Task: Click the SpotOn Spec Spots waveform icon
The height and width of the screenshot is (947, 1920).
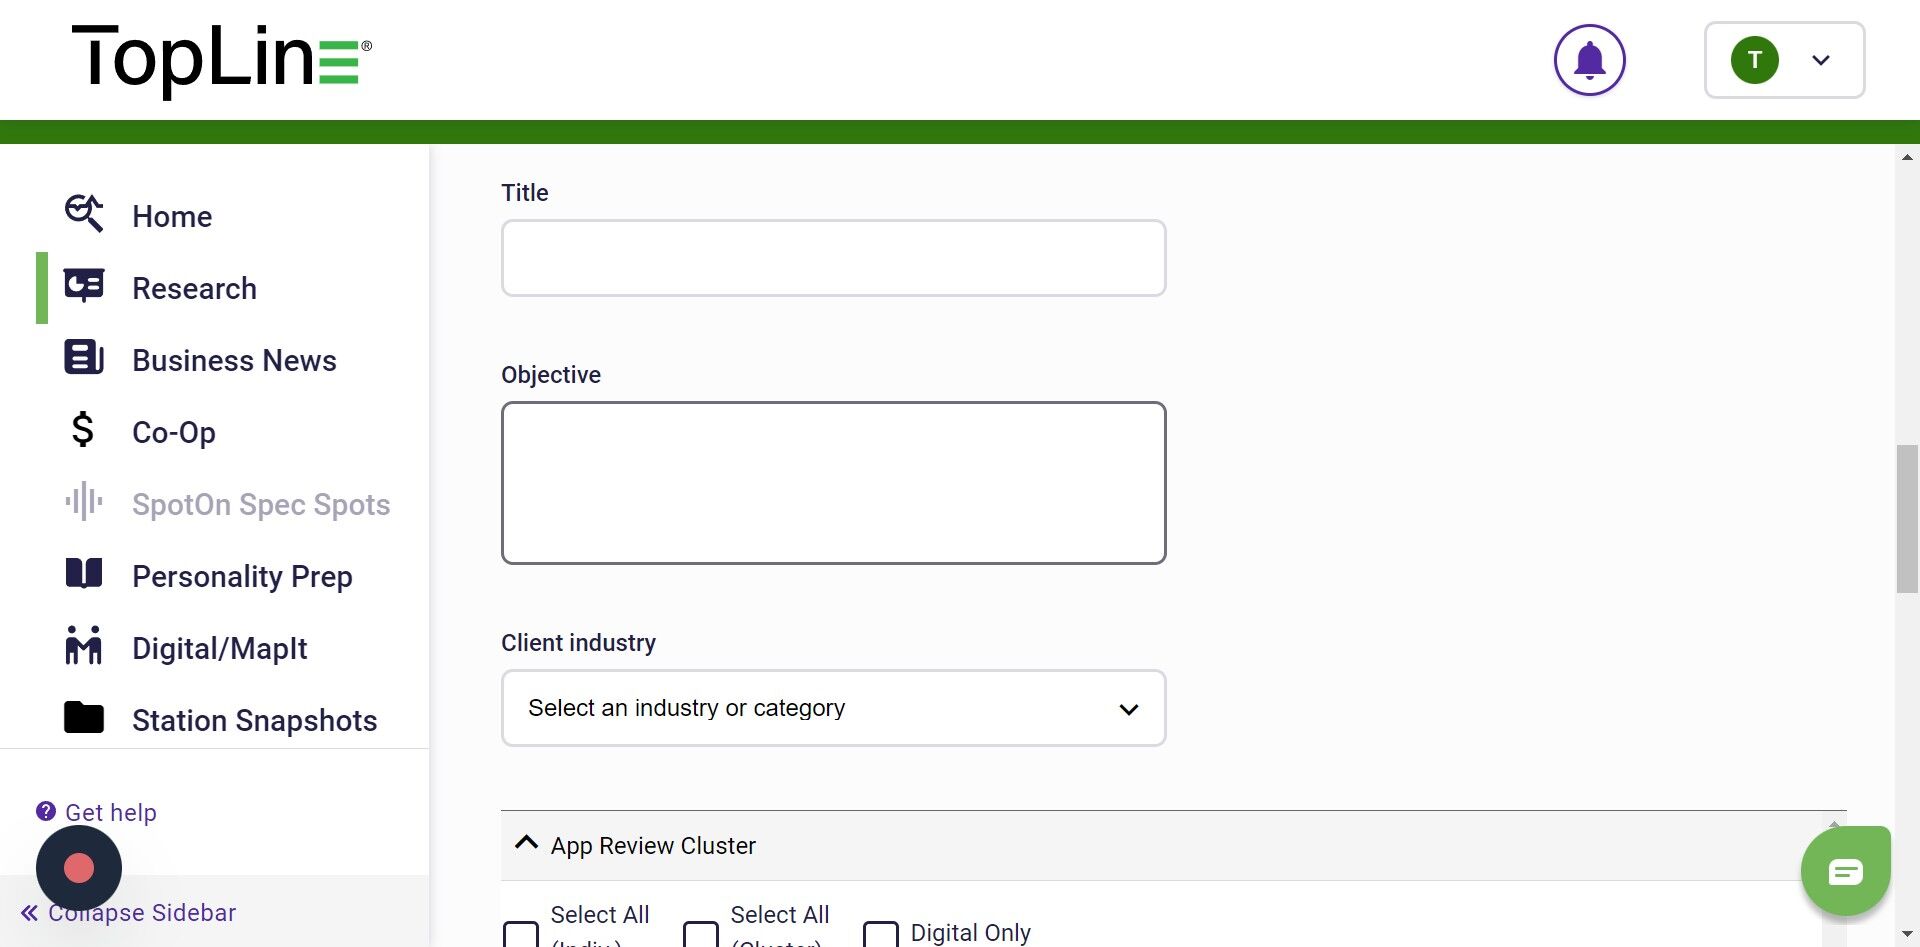Action: tap(84, 501)
